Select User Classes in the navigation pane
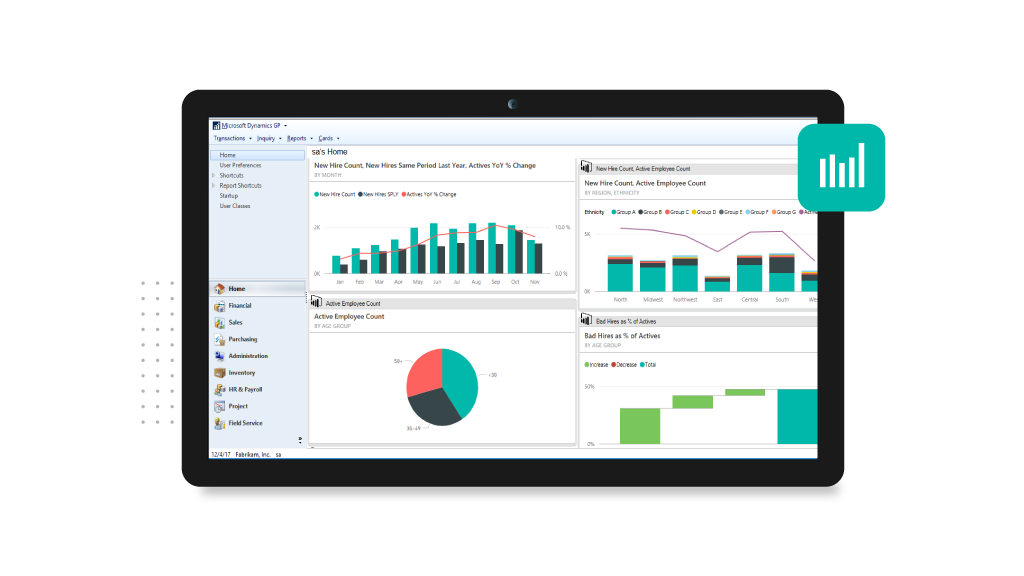This screenshot has height=576, width=1024. coord(237,206)
